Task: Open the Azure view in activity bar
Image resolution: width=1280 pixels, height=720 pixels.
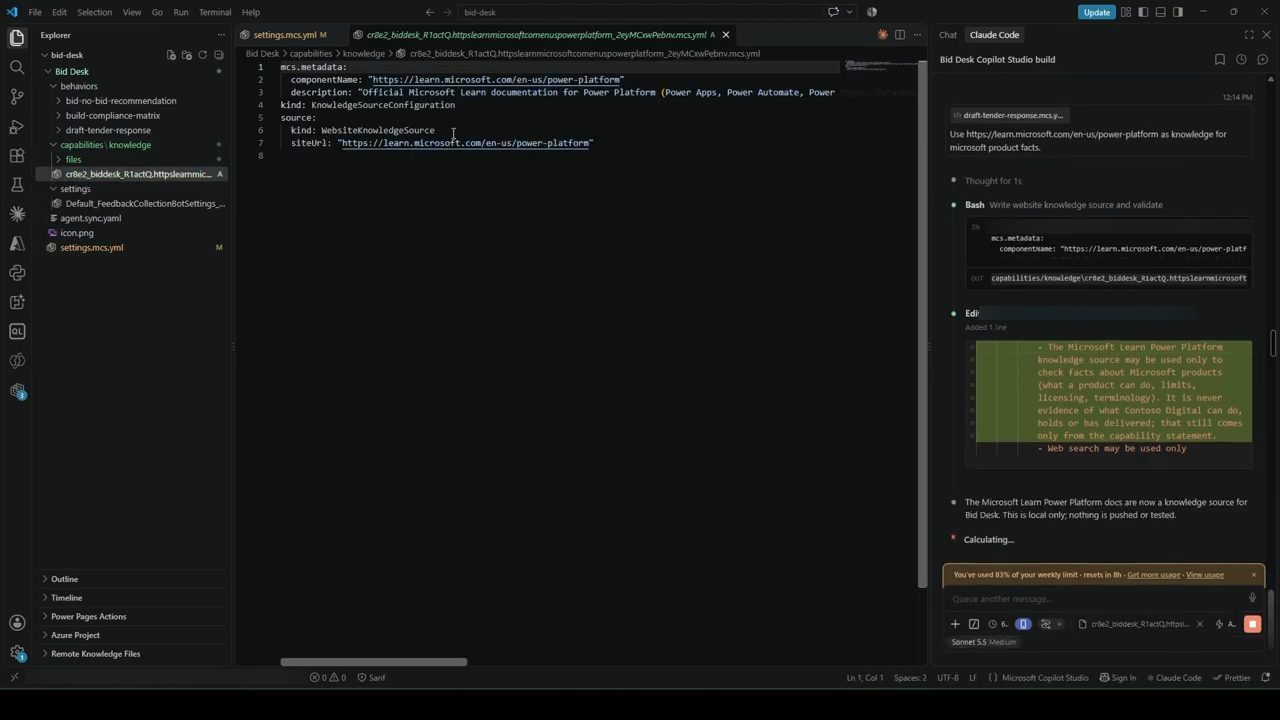Action: click(17, 243)
